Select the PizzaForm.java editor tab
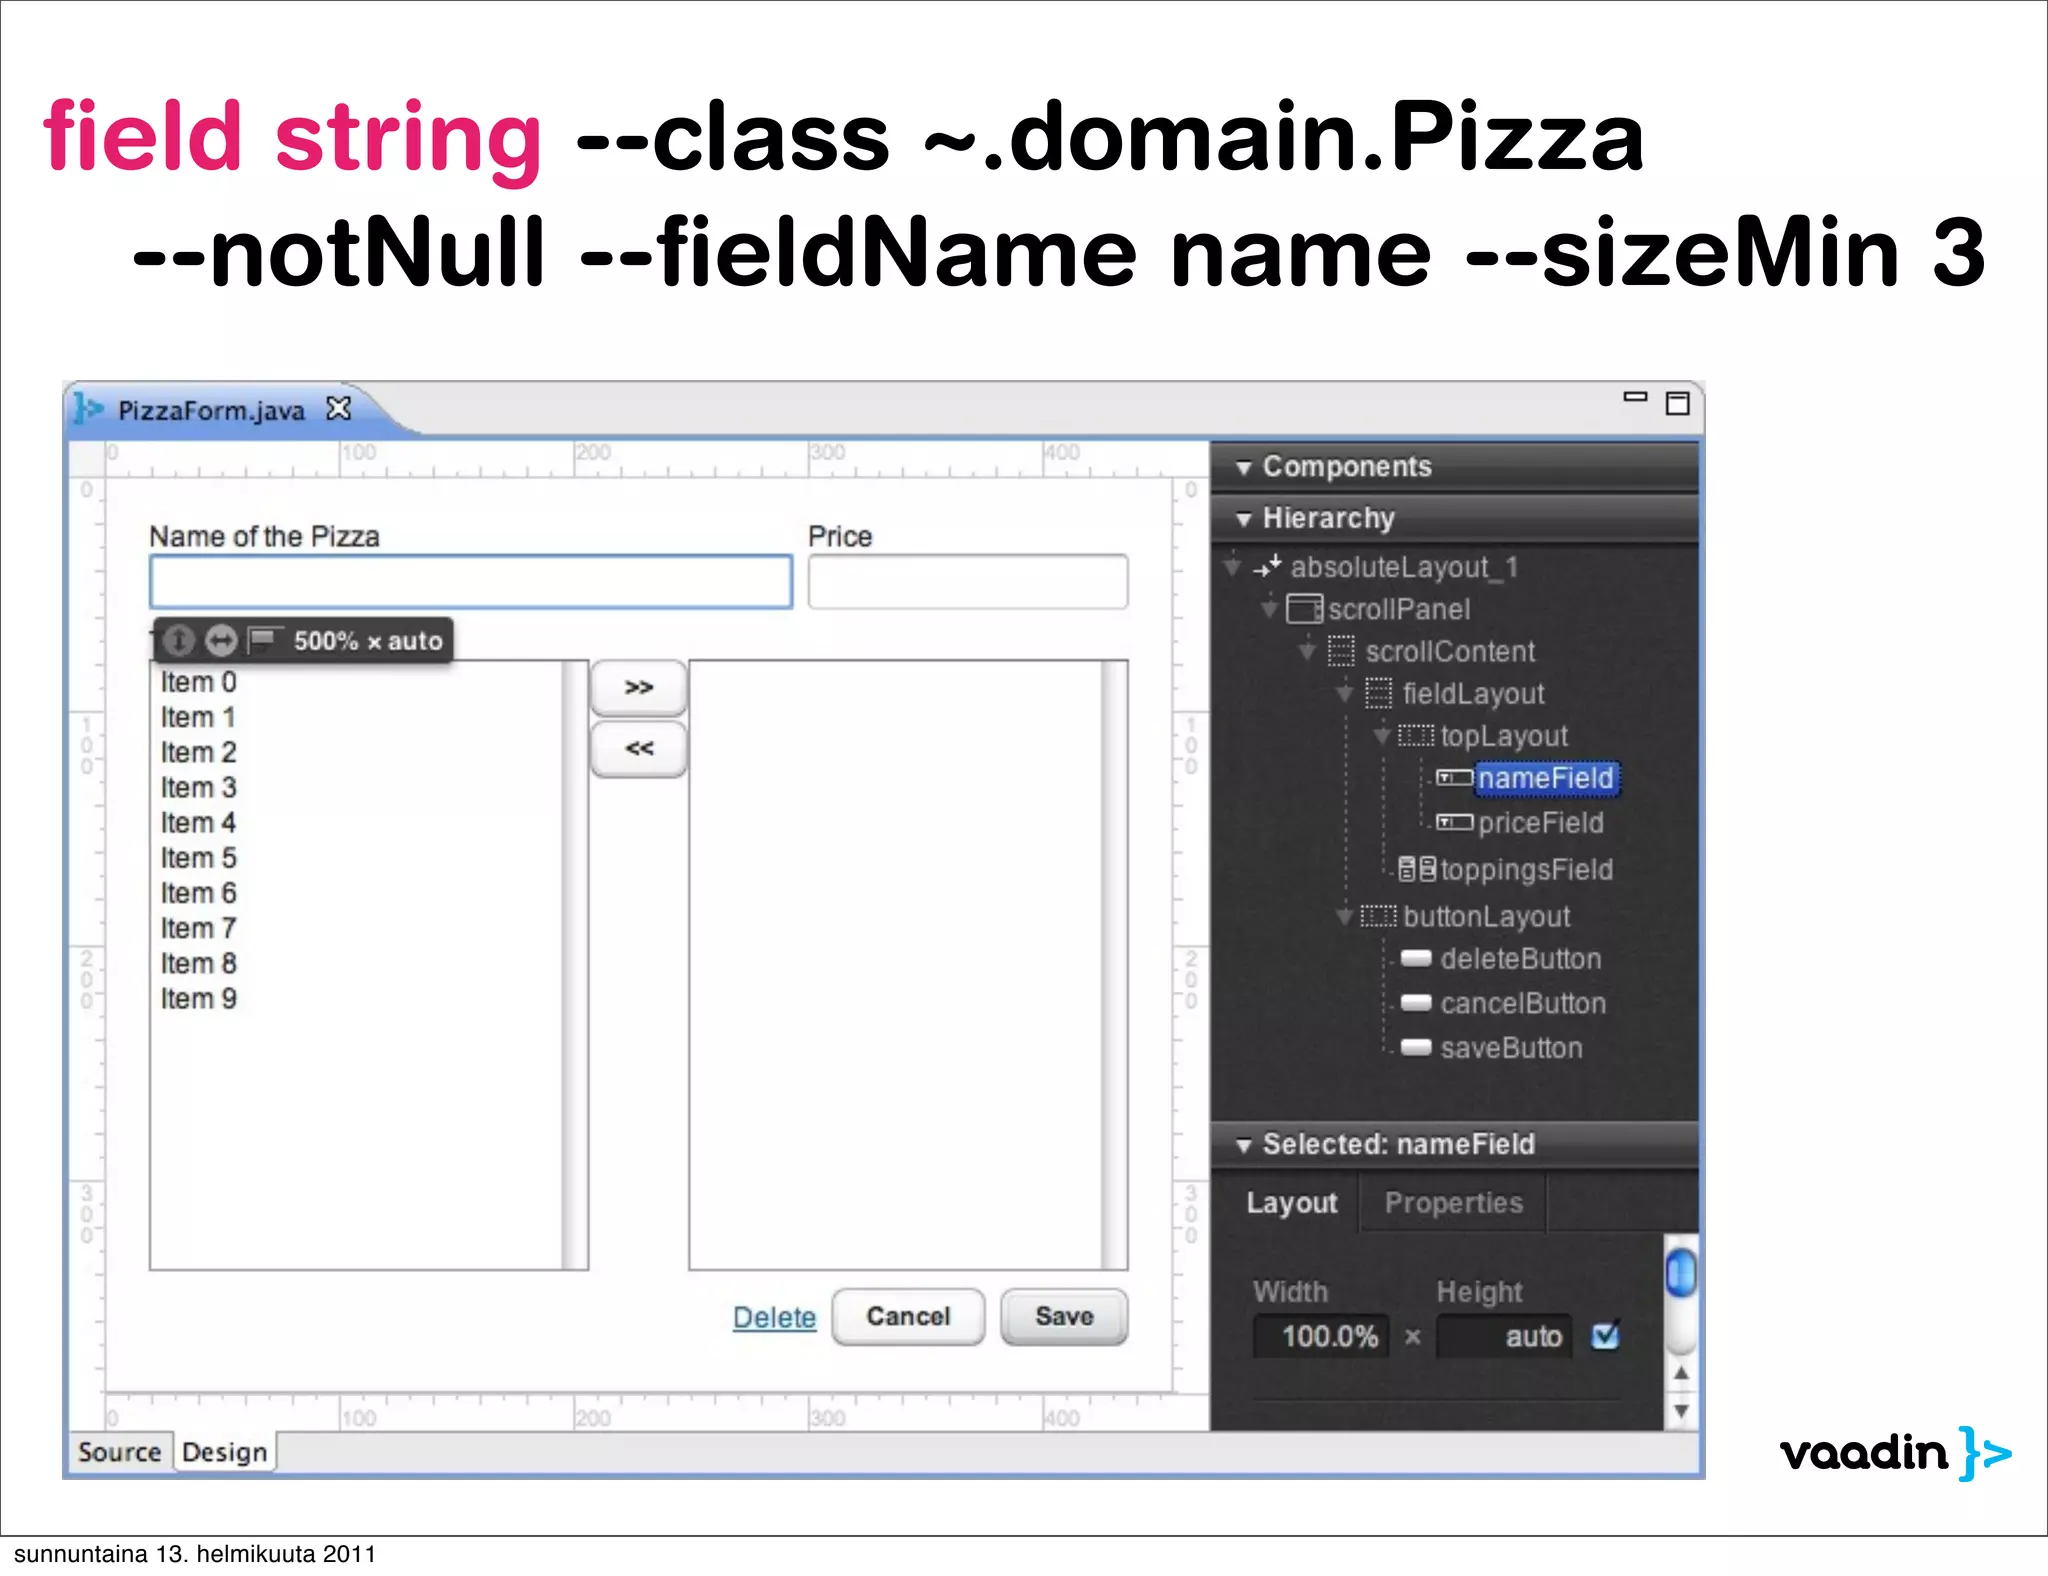 [211, 410]
